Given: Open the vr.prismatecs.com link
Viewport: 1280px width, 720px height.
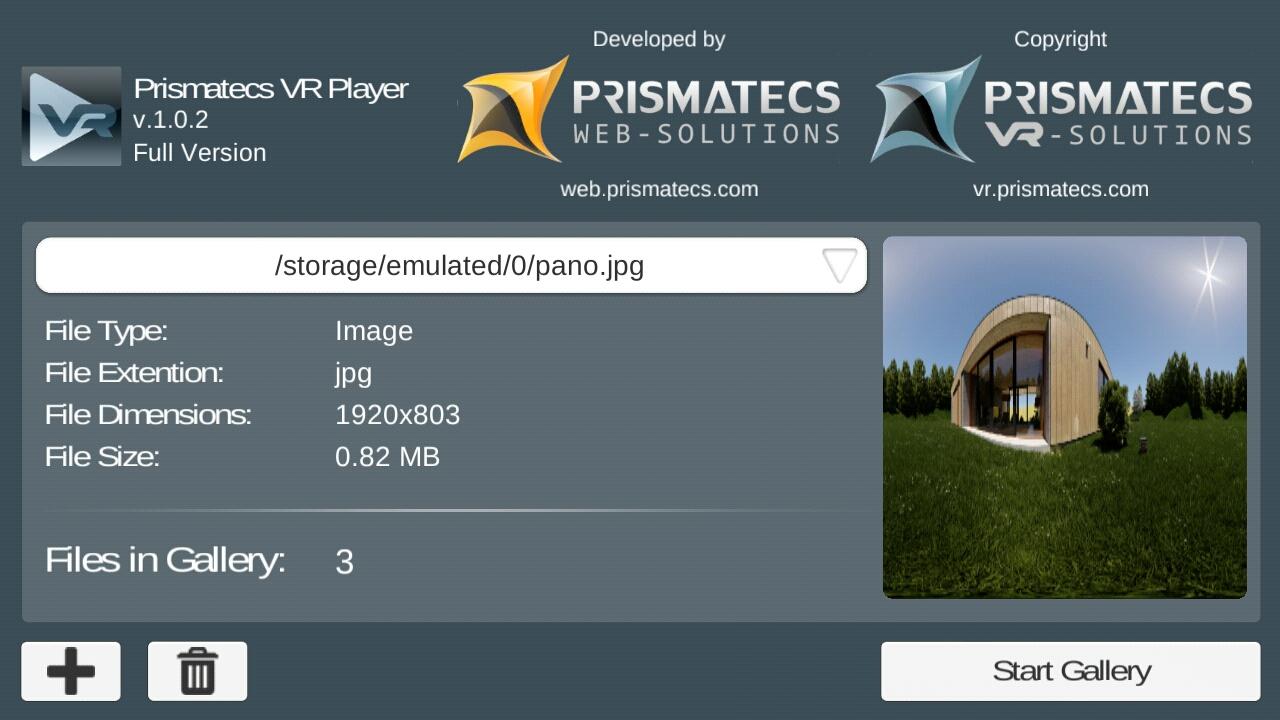Looking at the screenshot, I should 1060,189.
